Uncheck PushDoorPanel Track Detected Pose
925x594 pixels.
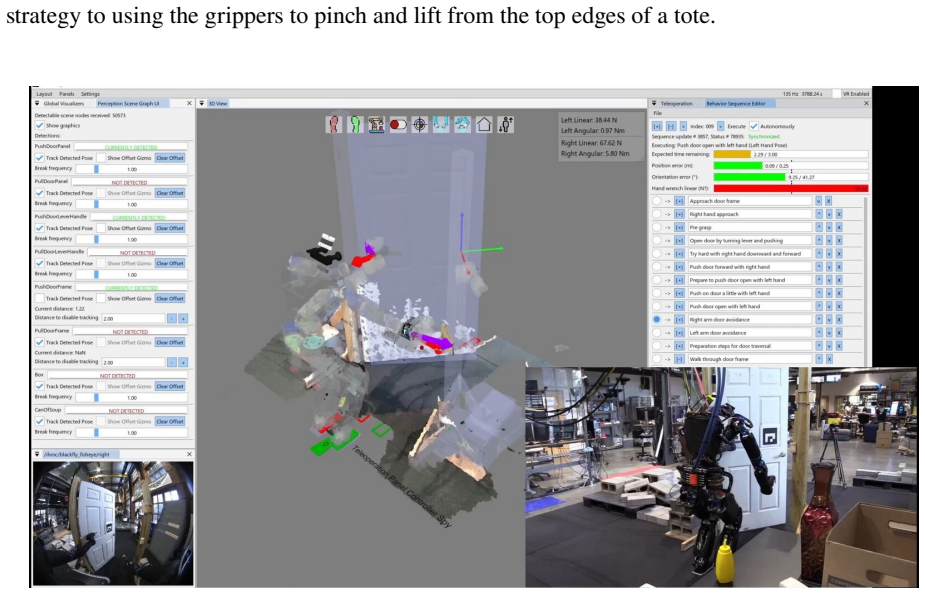click(x=40, y=158)
